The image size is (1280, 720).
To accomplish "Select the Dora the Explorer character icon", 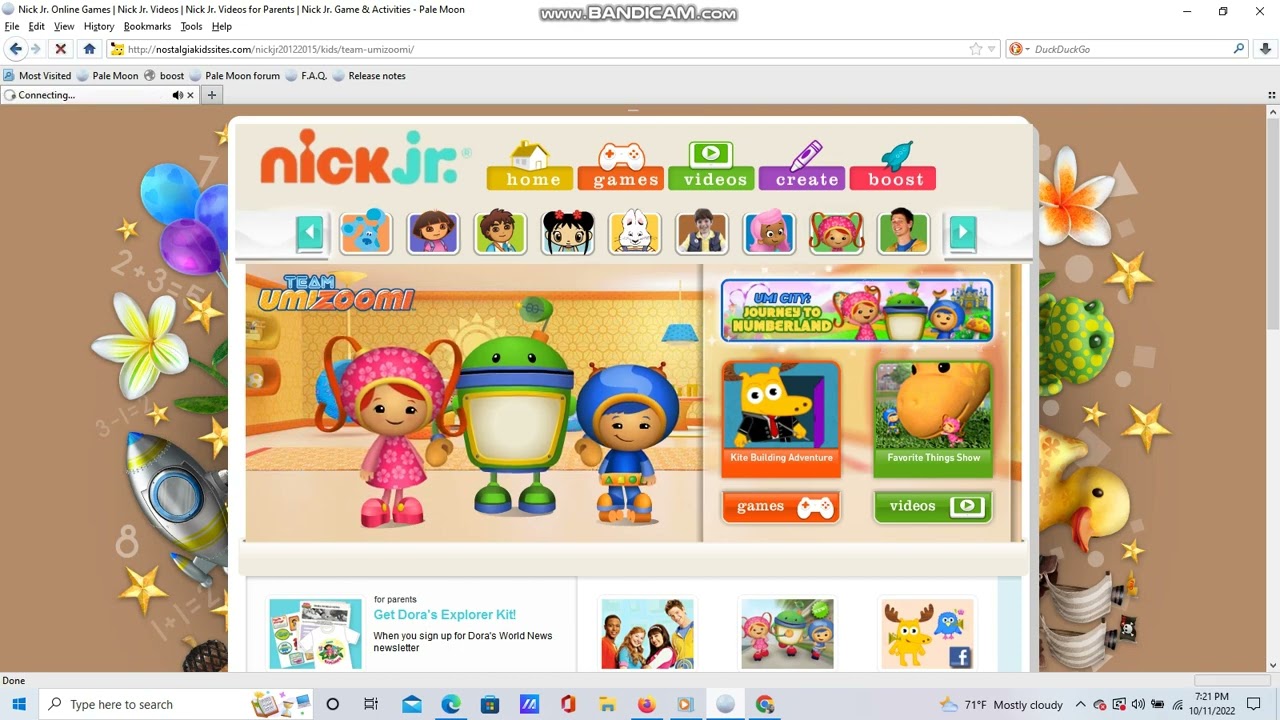I will pos(433,233).
